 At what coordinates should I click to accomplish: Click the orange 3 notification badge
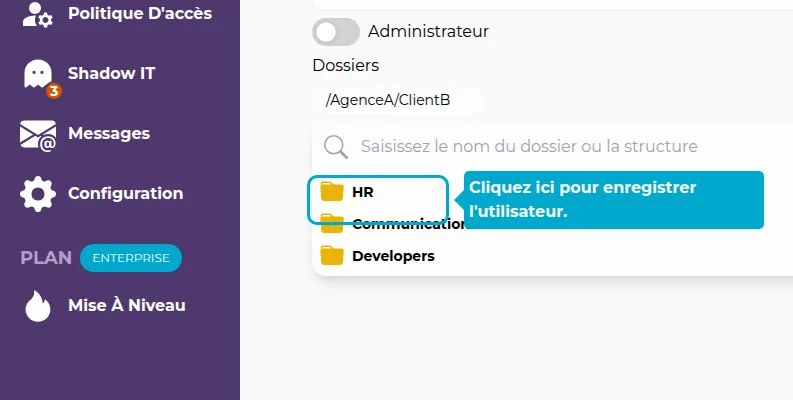pyautogui.click(x=54, y=92)
